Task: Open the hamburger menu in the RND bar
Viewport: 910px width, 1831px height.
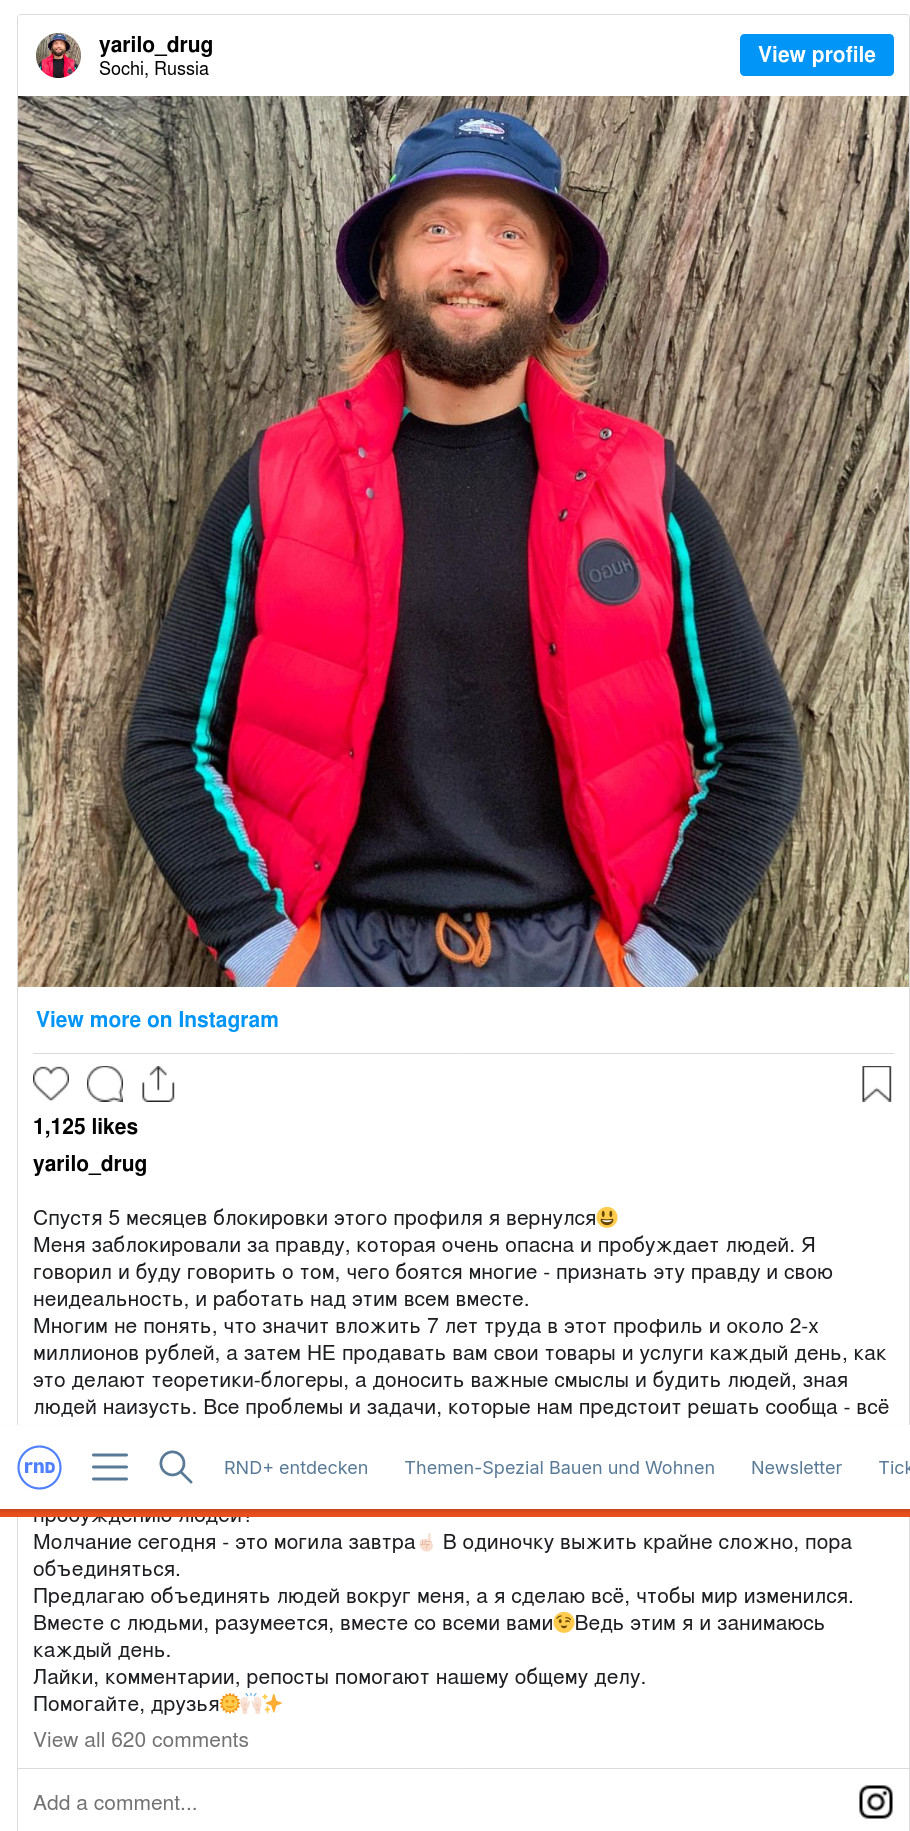Action: (110, 1467)
